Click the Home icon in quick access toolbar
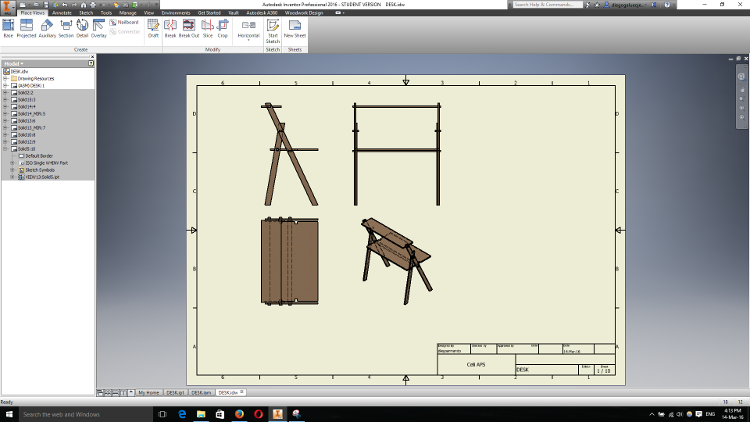750x422 pixels. click(83, 5)
